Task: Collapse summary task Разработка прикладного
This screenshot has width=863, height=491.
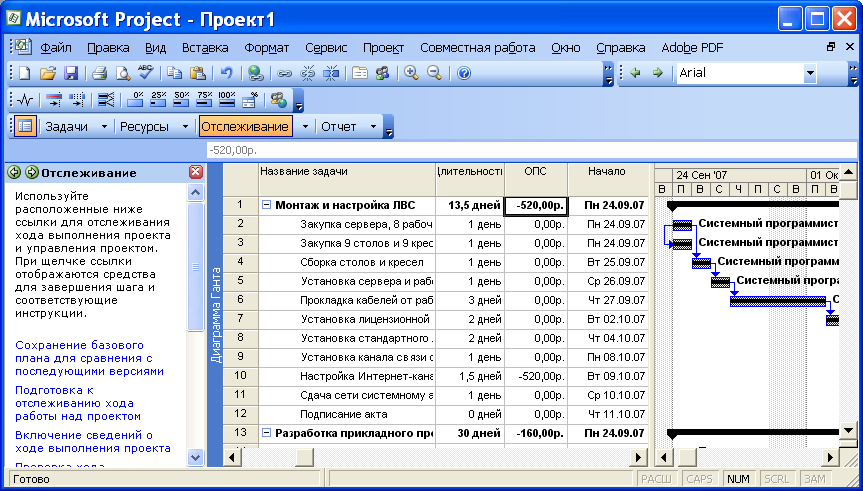Action: [266, 433]
